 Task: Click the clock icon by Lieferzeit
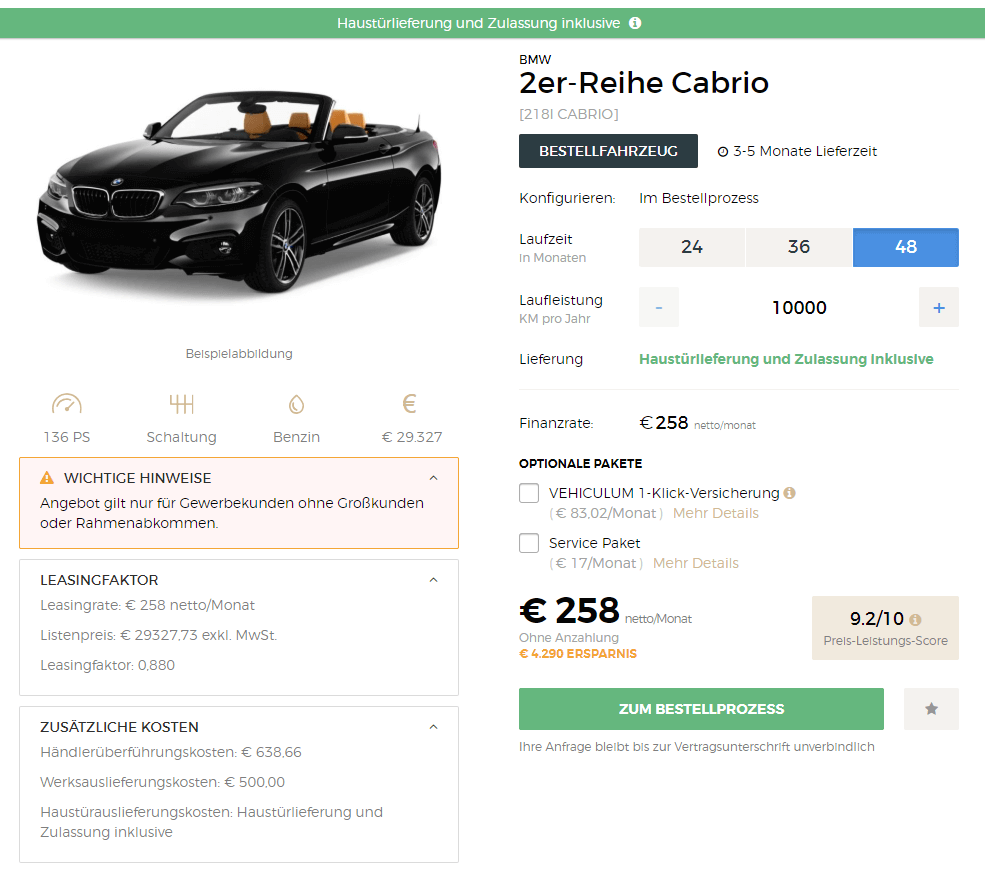pyautogui.click(x=723, y=152)
